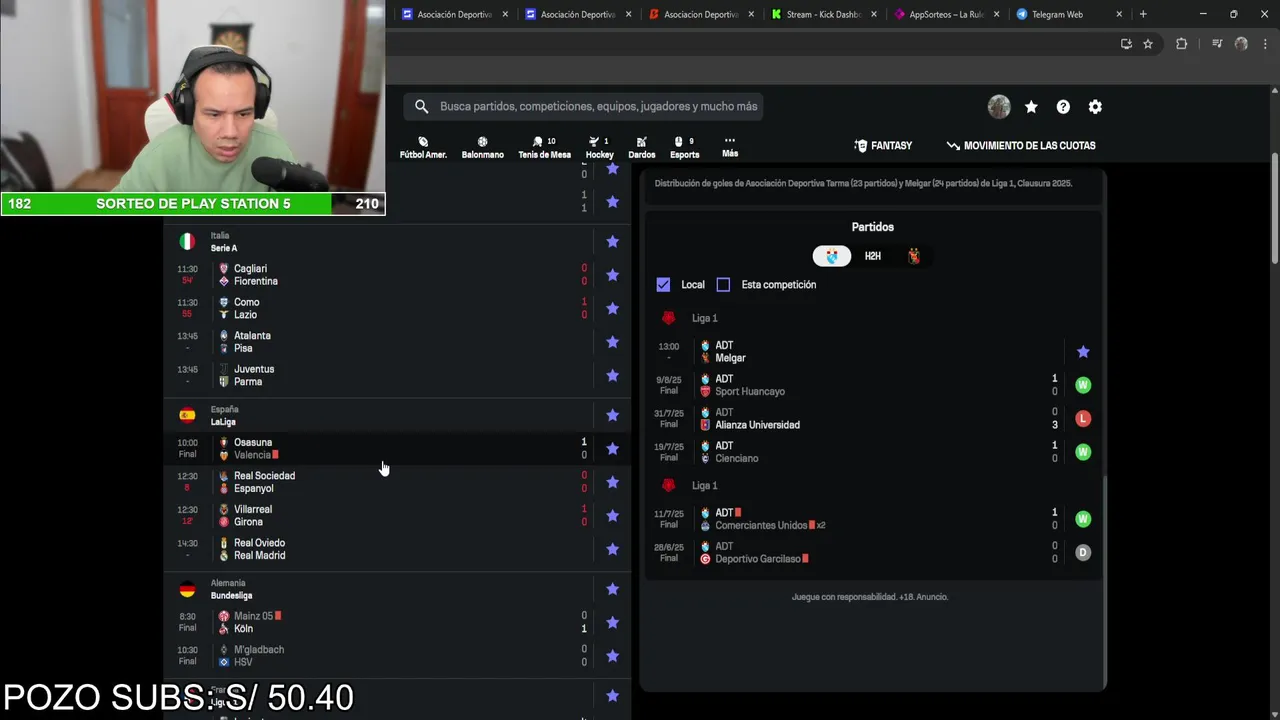Image resolution: width=1280 pixels, height=720 pixels.
Task: Toggle favorite star for Atalanta vs Pisa
Action: [x=613, y=342]
